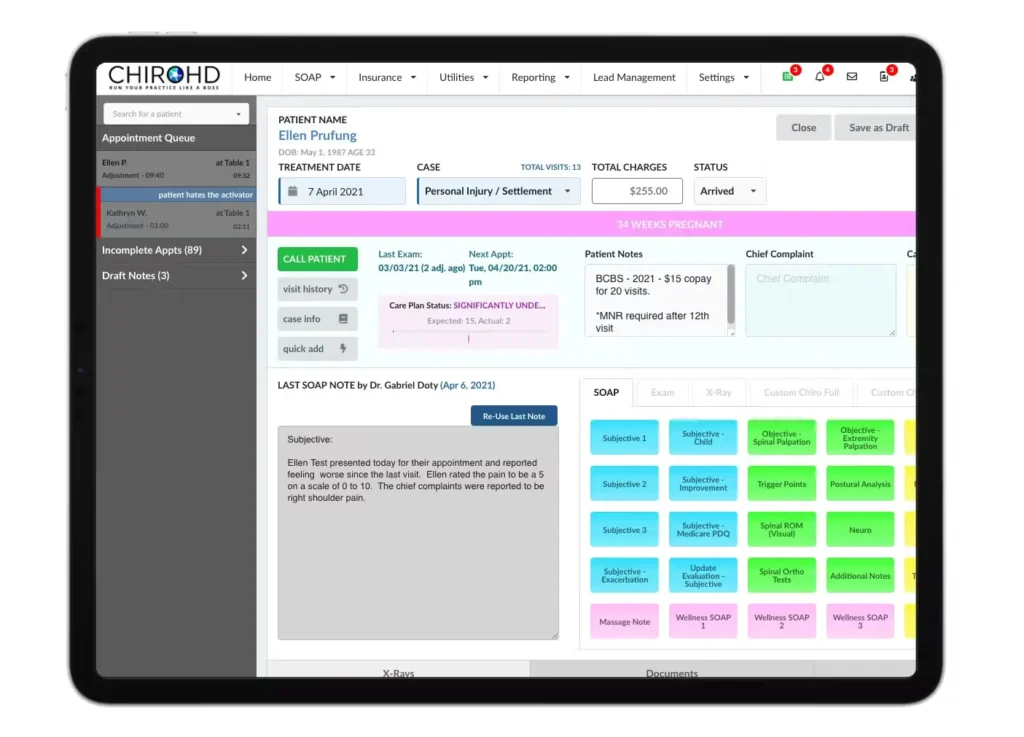
Task: Expand the Draft Notes (3) section
Action: point(175,276)
